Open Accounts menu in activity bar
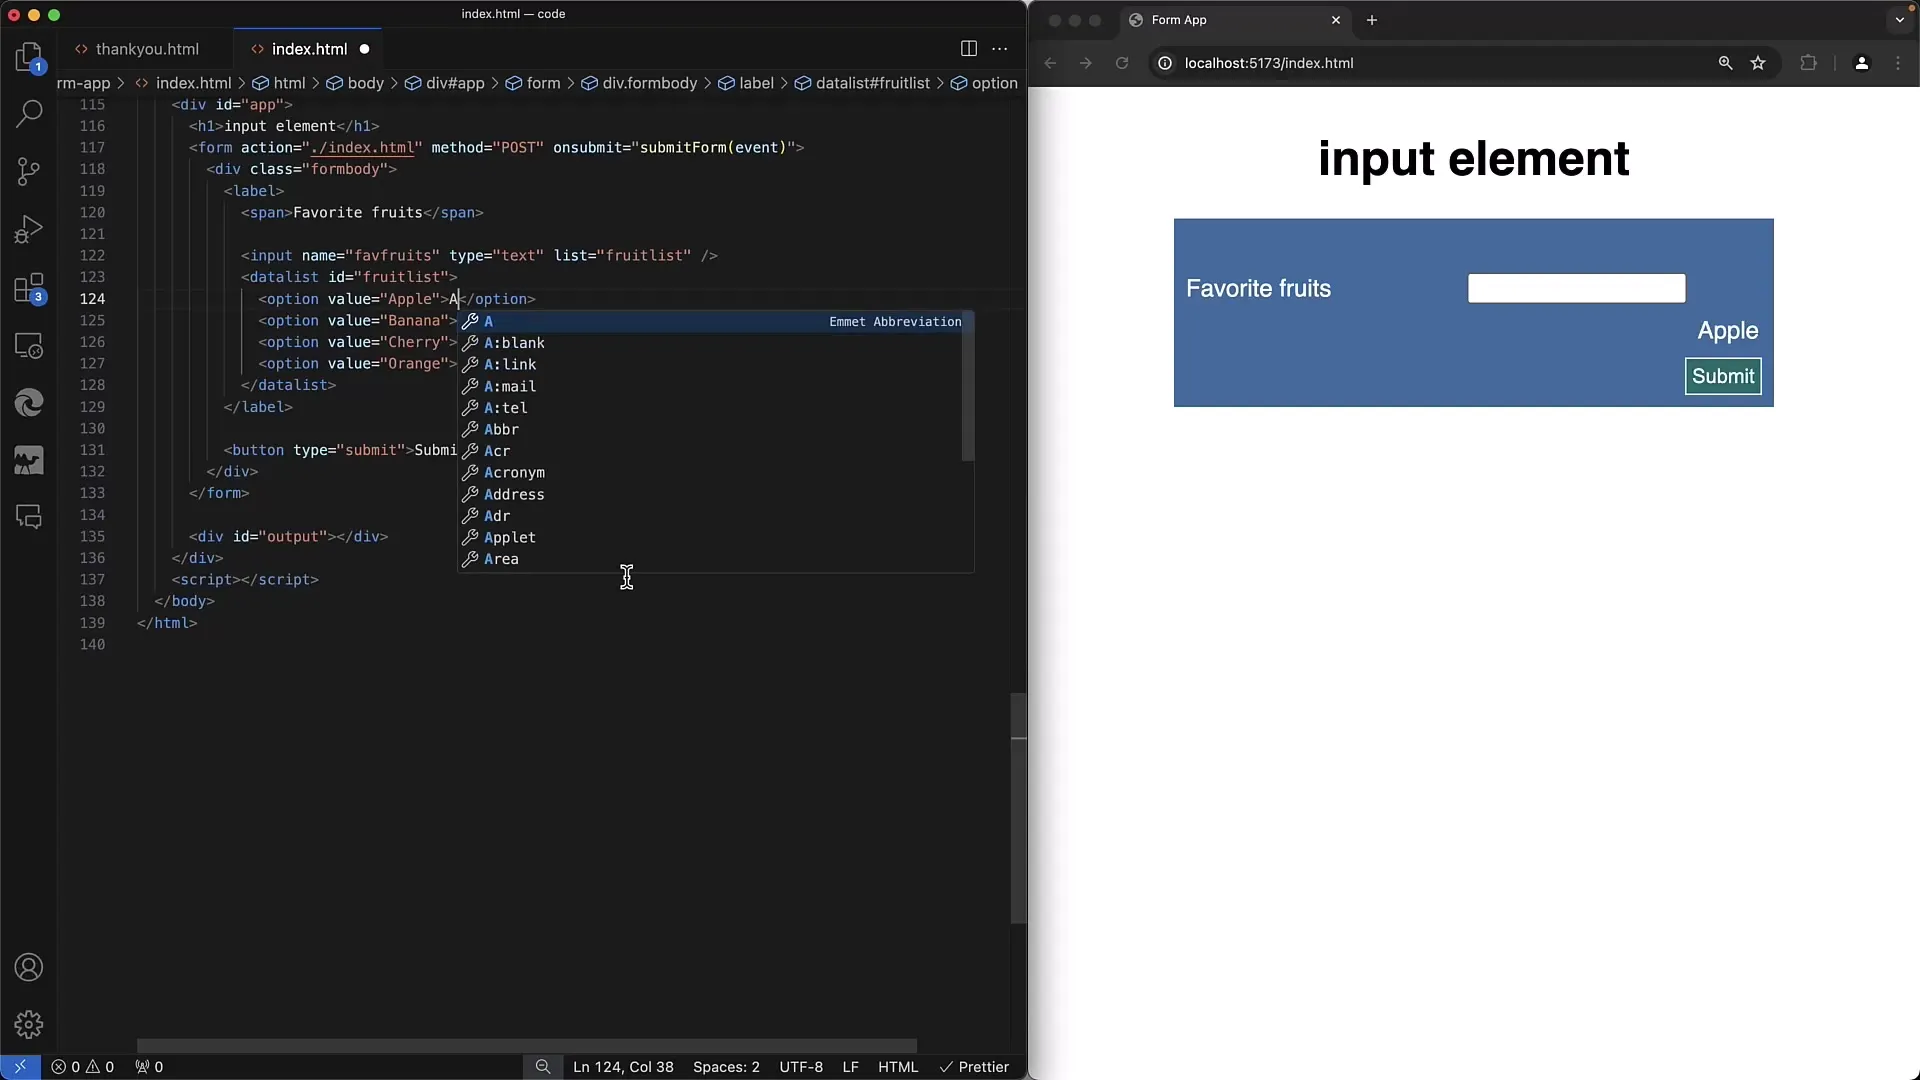Viewport: 1920px width, 1080px height. point(29,967)
